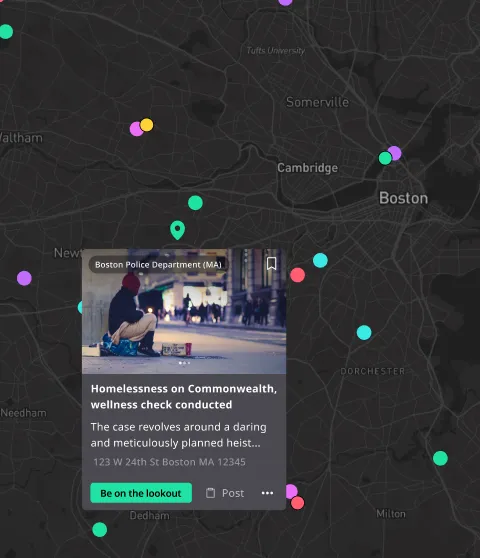Select the pink dot beside the yellow dot
This screenshot has width=480, height=558.
[136, 129]
